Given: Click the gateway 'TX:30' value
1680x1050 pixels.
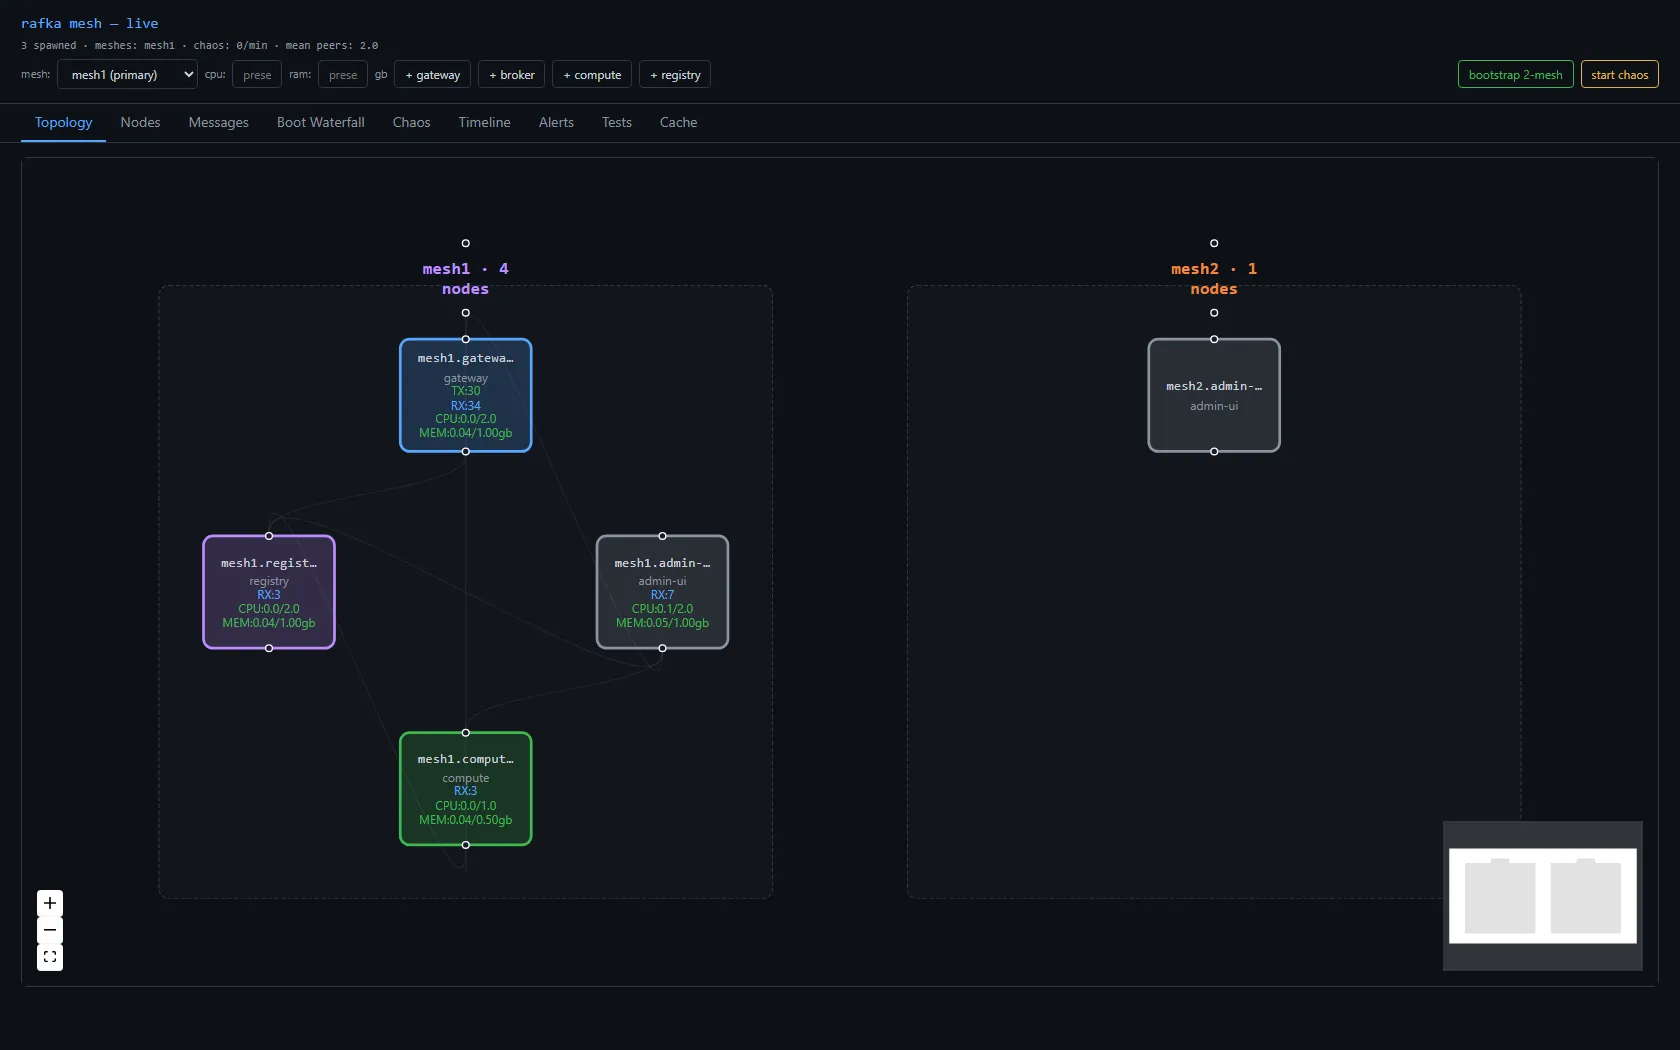Looking at the screenshot, I should (x=466, y=391).
